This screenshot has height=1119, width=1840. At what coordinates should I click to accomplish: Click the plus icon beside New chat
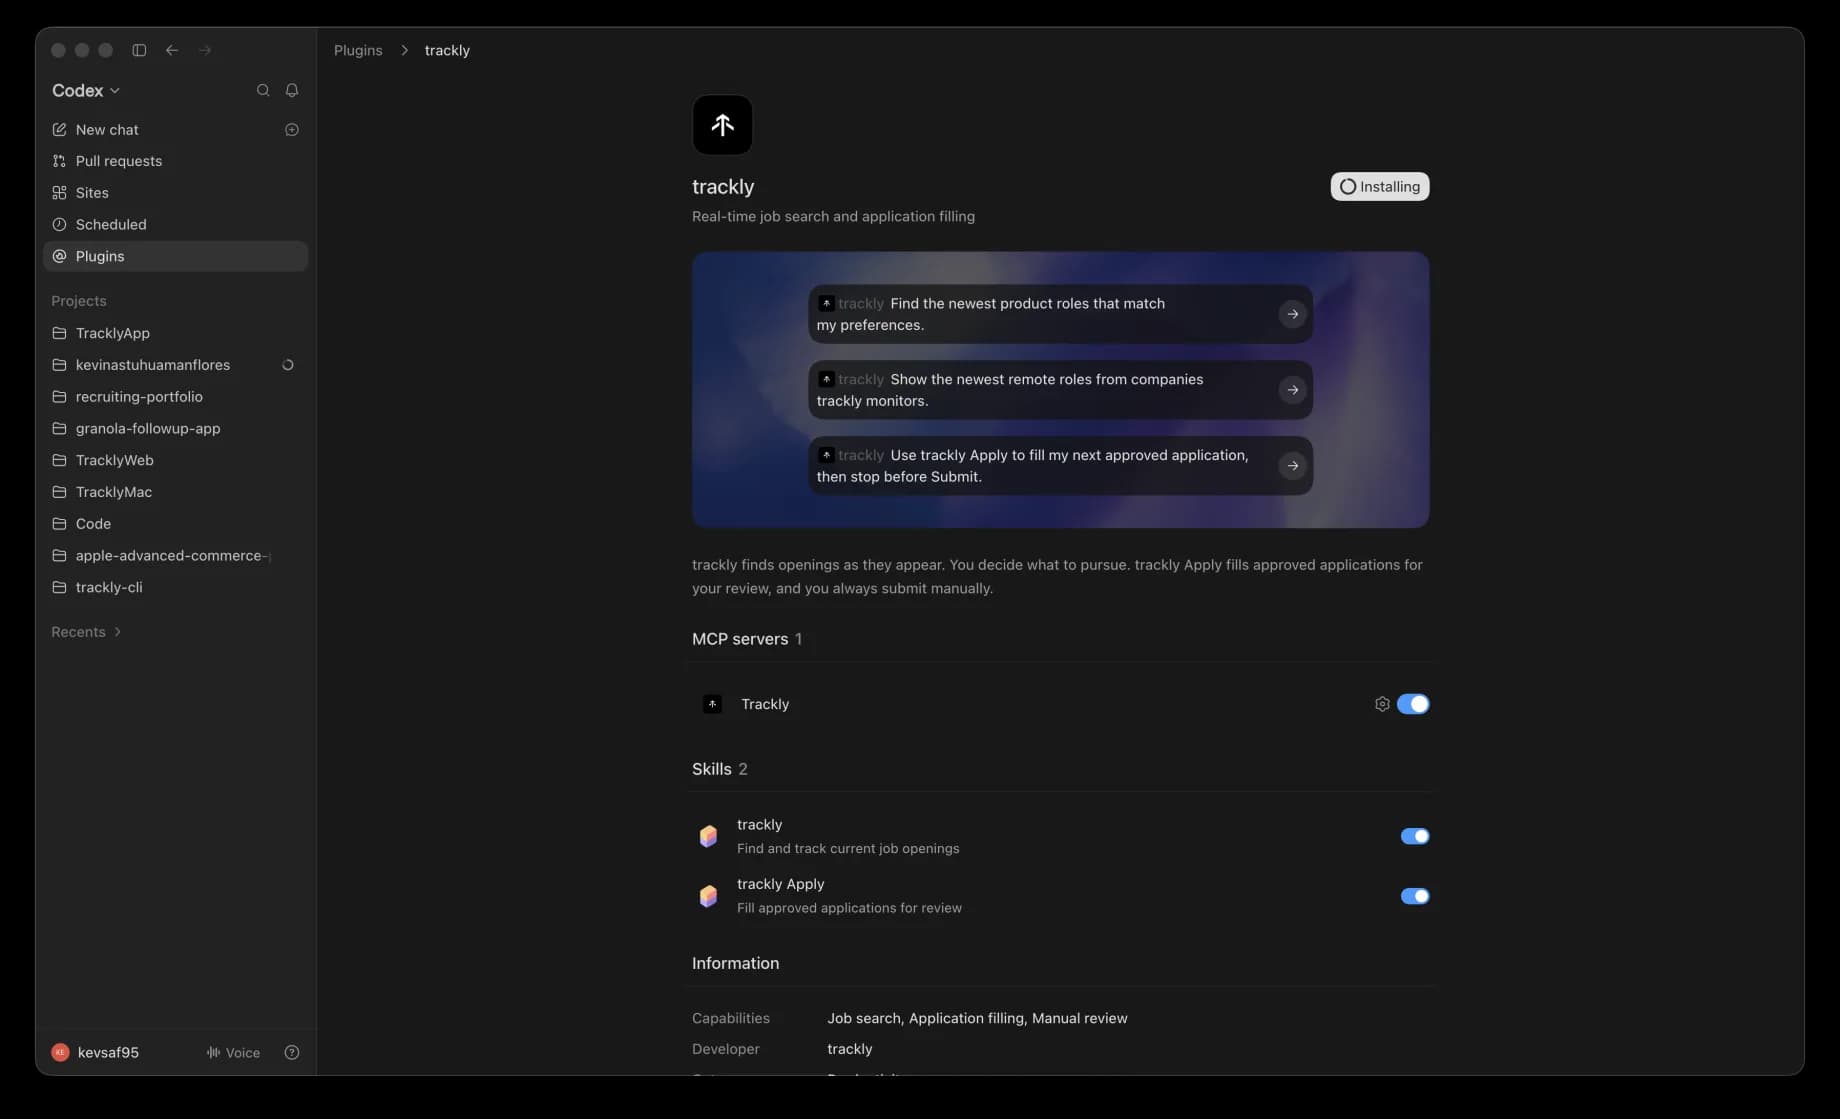tap(292, 130)
